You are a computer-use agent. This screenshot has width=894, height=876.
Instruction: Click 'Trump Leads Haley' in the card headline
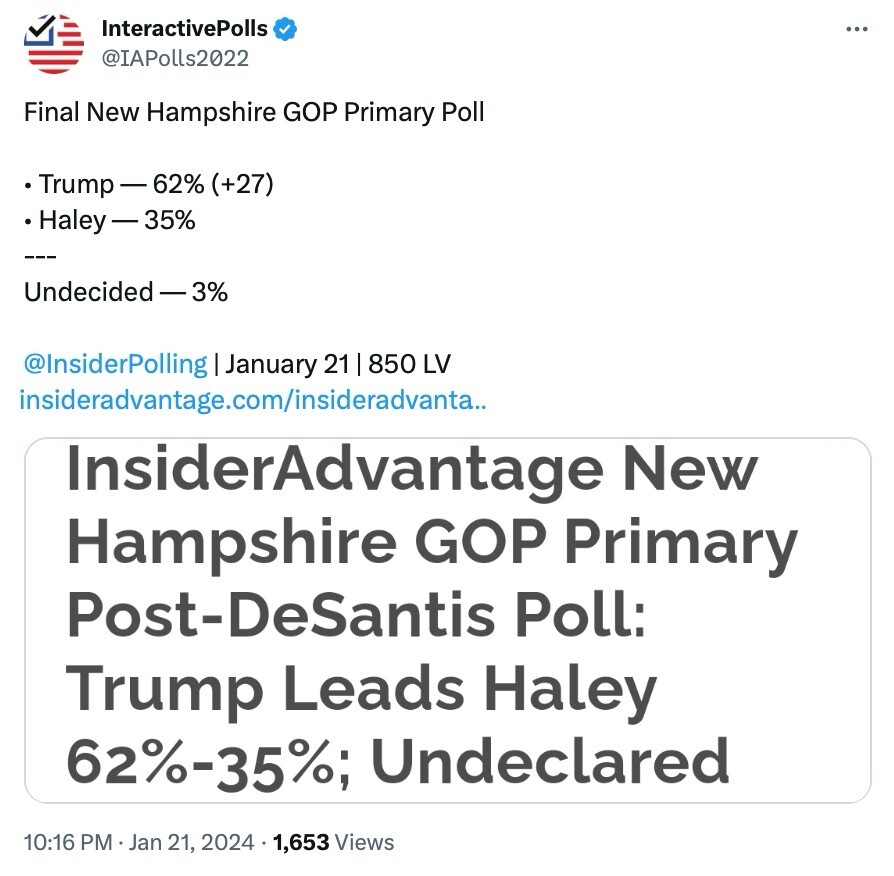[361, 688]
